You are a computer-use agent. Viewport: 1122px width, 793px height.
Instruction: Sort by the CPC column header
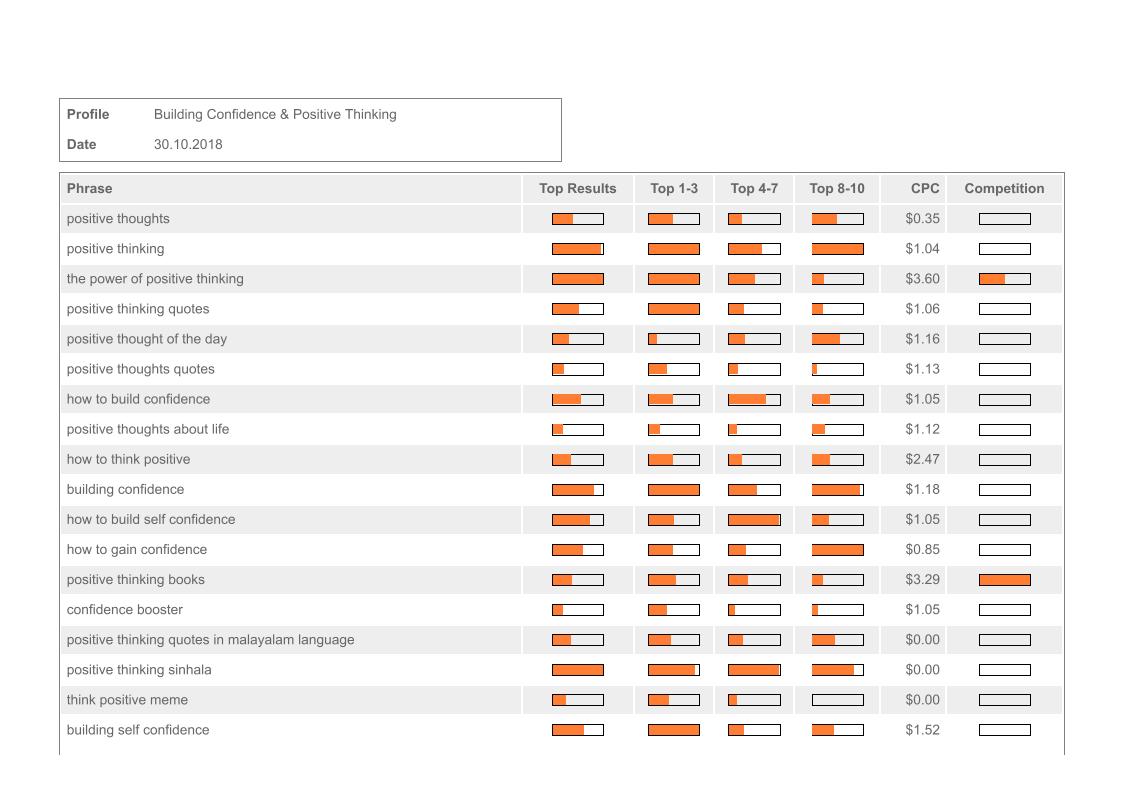pos(925,188)
